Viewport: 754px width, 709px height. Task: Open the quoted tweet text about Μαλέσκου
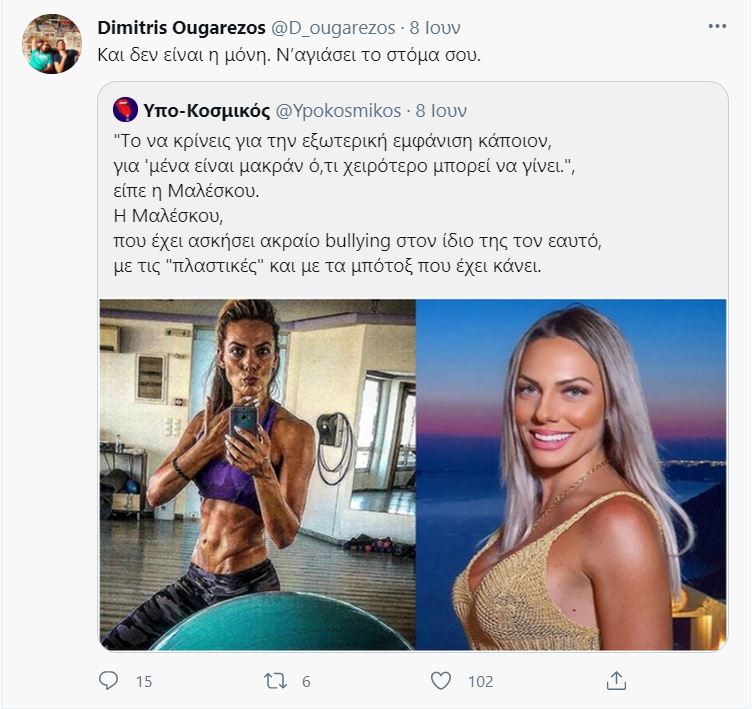tap(358, 203)
